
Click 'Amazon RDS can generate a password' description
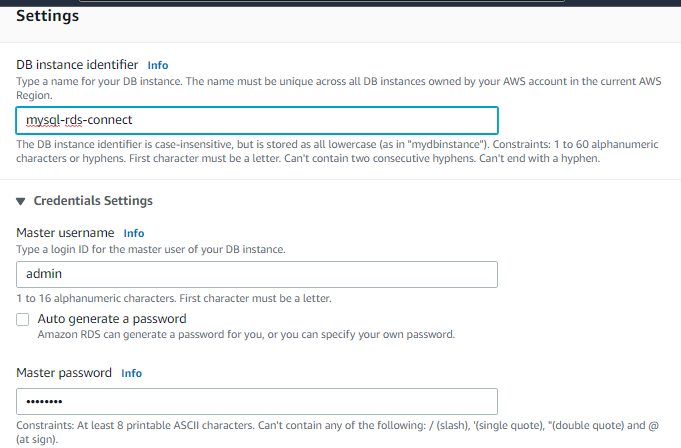click(x=246, y=335)
